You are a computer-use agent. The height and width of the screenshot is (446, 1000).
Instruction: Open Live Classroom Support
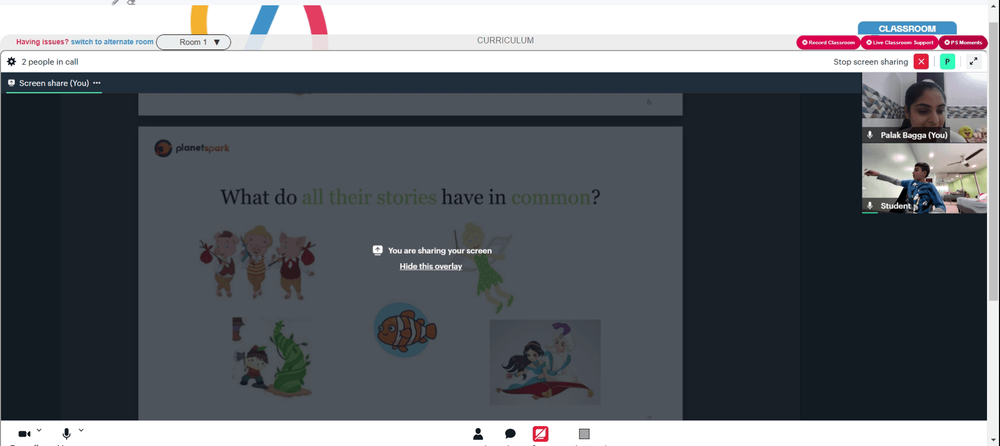[899, 43]
